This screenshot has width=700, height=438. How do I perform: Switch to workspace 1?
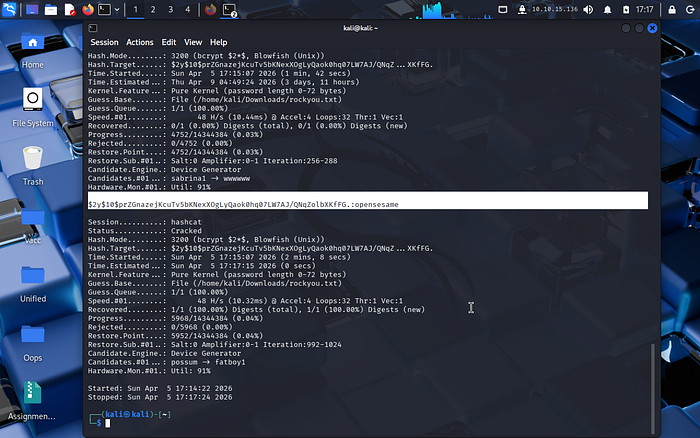coord(136,9)
